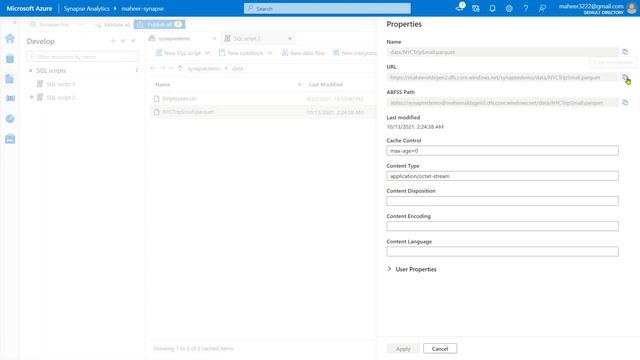Collapse the Develop panel with double chevron
Screen dimensions: 640x360
tap(133, 41)
